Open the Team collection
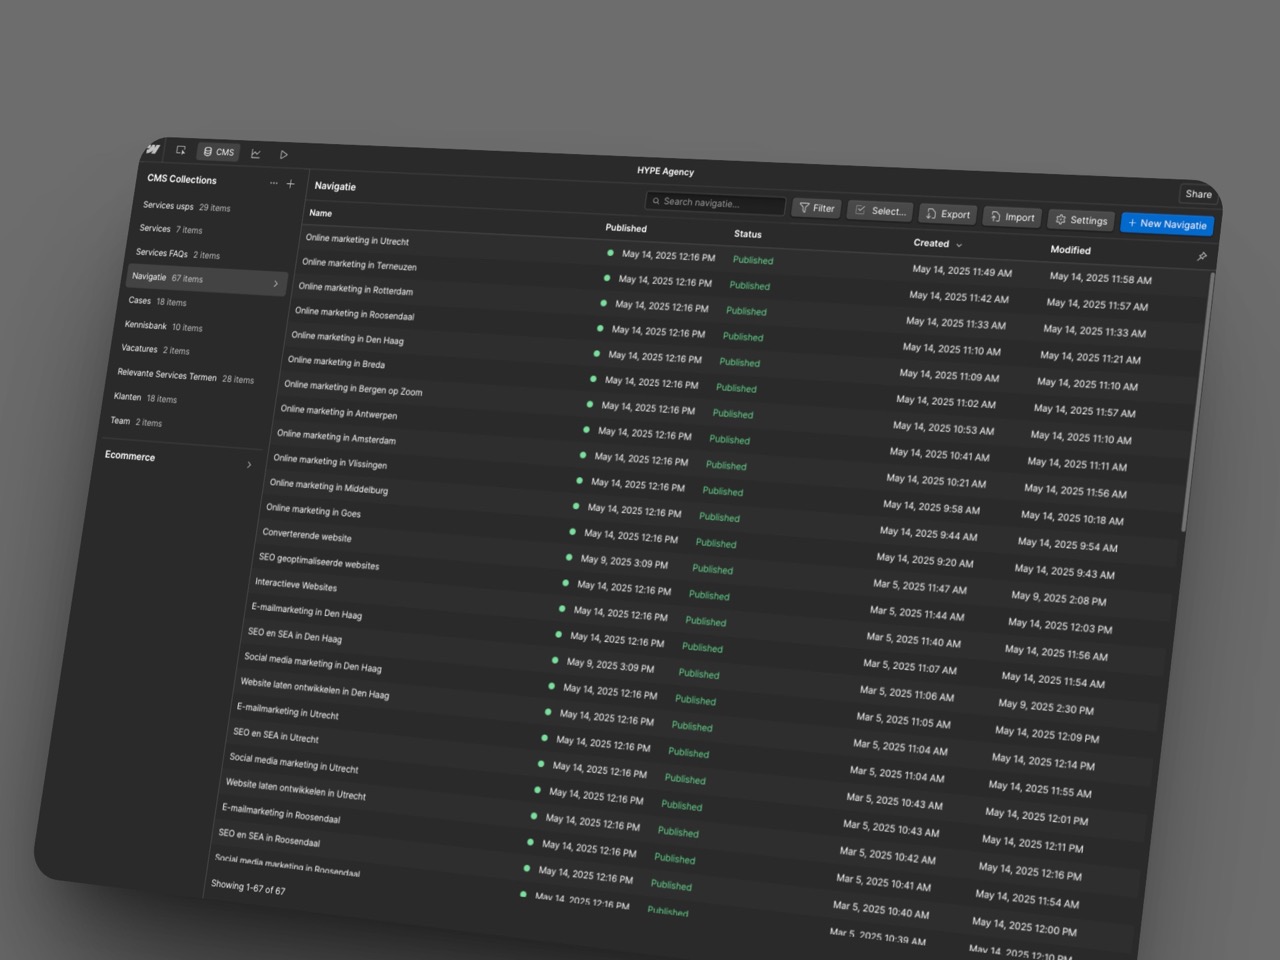 pos(136,422)
